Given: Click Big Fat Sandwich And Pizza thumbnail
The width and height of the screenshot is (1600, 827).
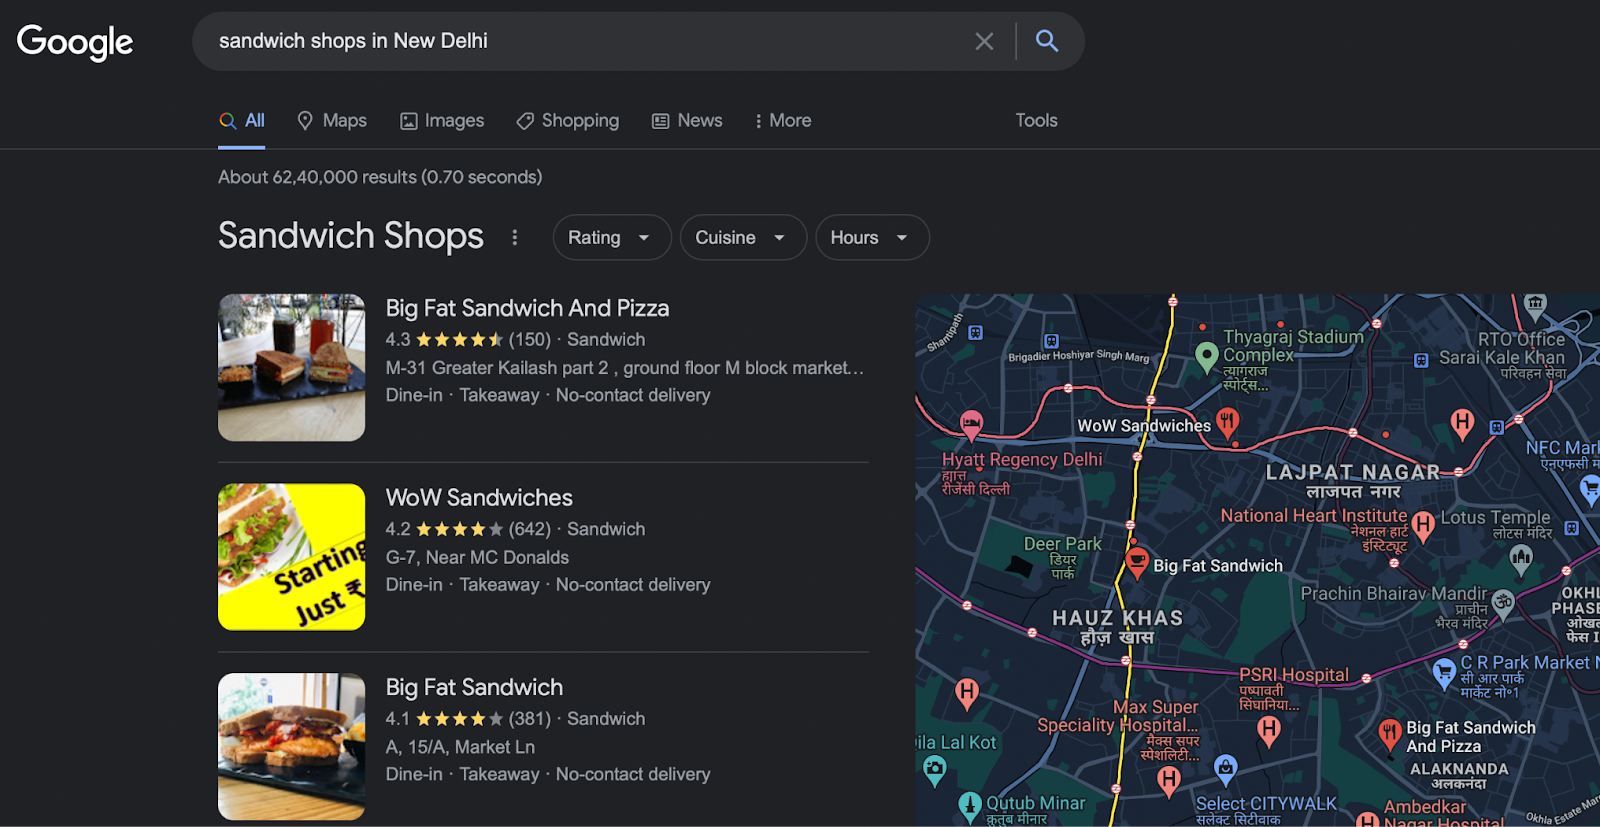Looking at the screenshot, I should [x=292, y=367].
